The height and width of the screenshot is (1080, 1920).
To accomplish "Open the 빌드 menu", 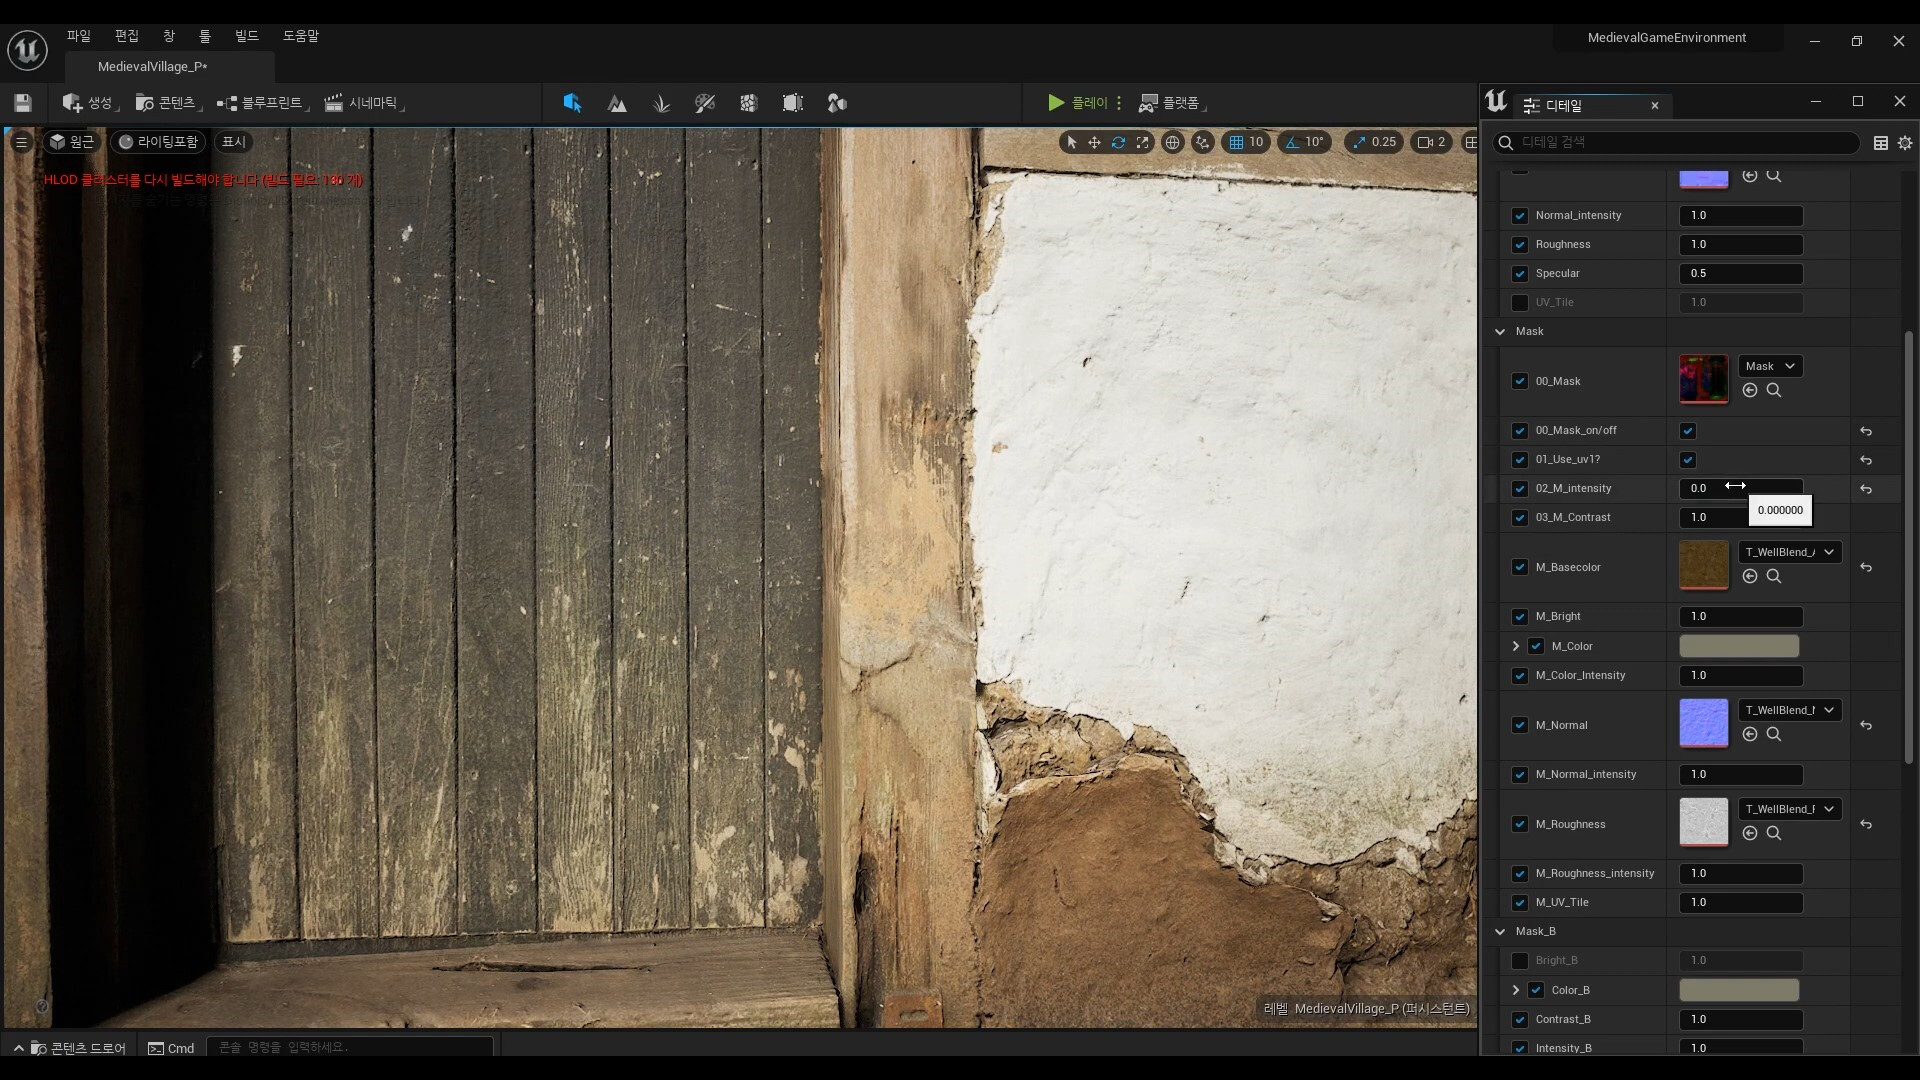I will point(246,36).
